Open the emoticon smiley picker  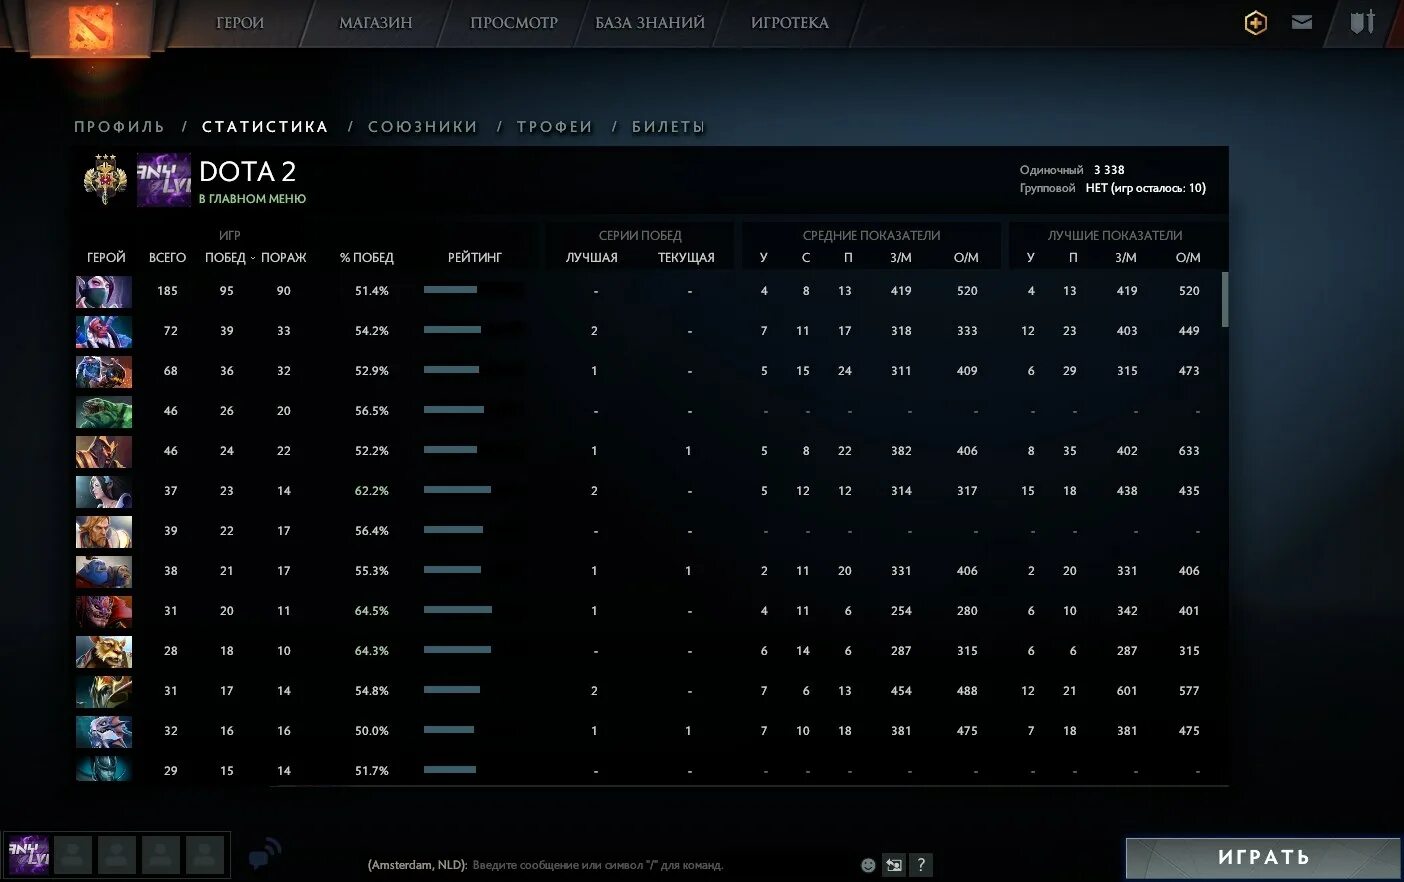pos(868,865)
